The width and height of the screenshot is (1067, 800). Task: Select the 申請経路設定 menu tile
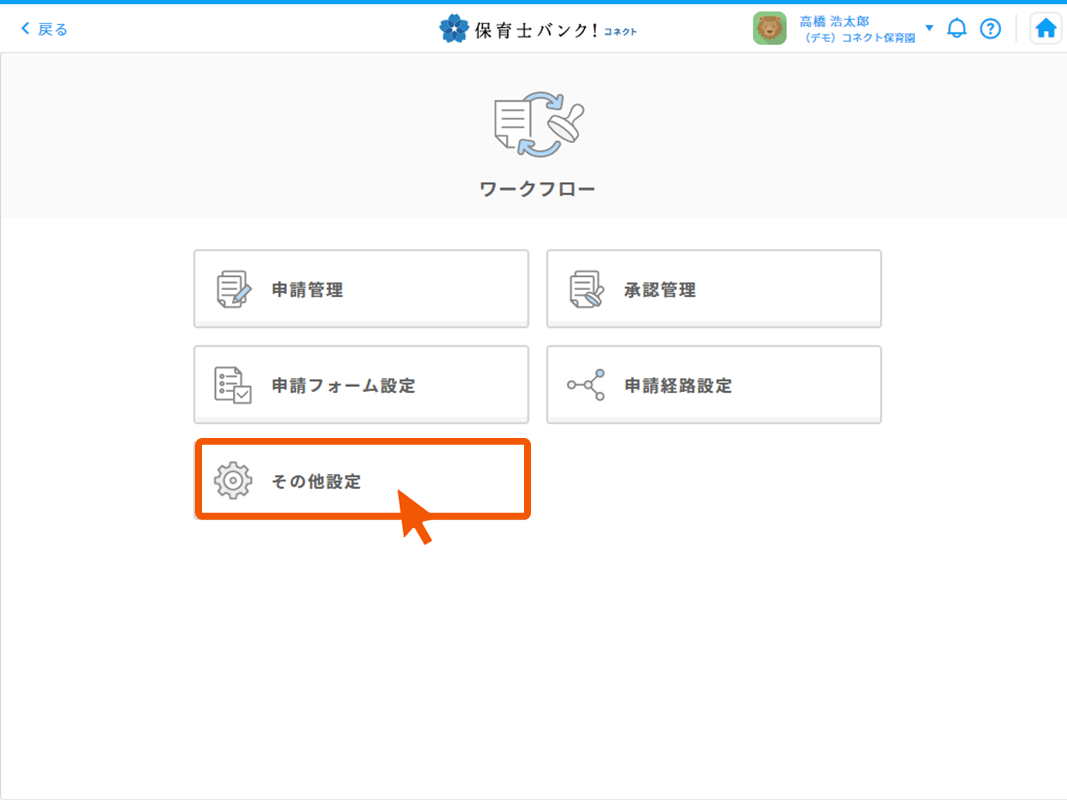pyautogui.click(x=713, y=385)
